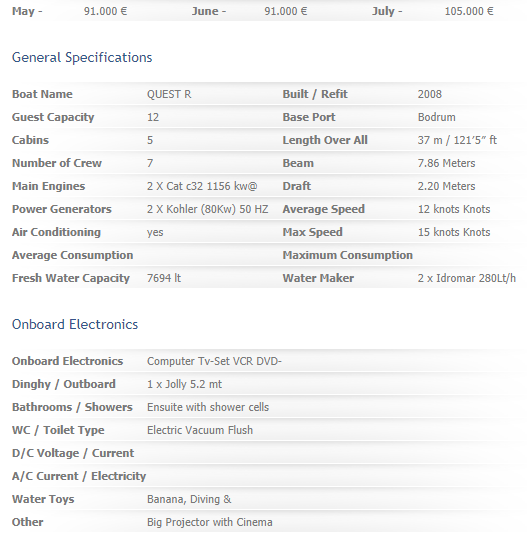Screen dimensions: 527x541
Task: Select the Fresh Water Capacity 7694 lt
Action: (x=164, y=278)
